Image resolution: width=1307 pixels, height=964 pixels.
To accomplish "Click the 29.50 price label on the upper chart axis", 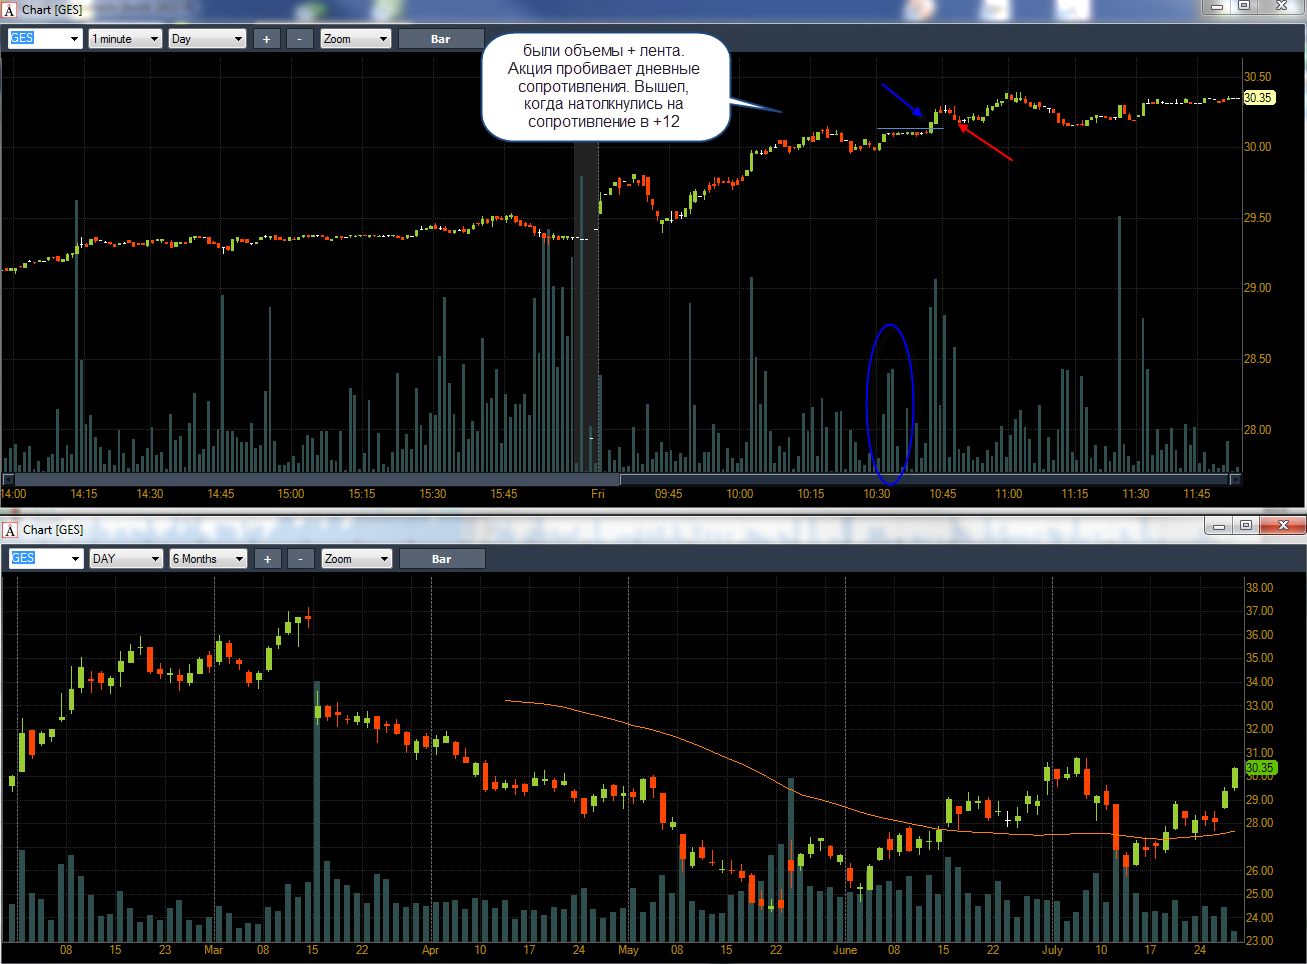I will [1257, 218].
